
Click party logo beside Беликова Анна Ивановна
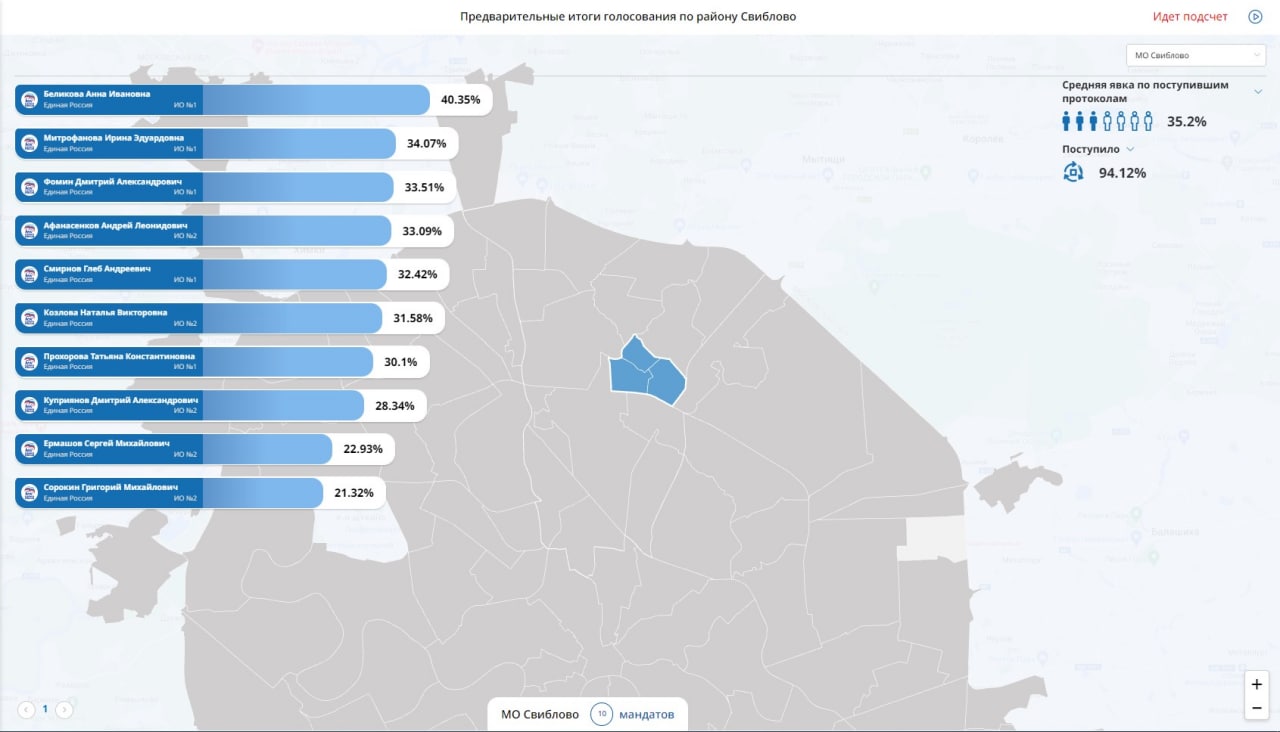29,99
